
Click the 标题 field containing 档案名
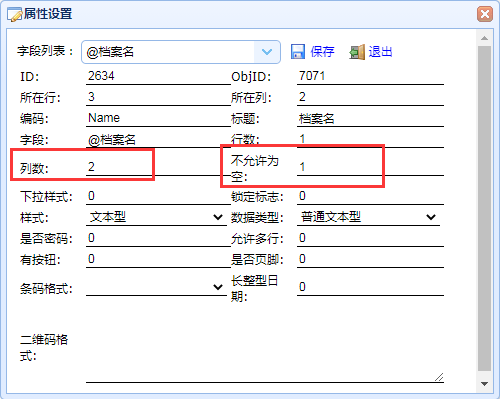click(x=370, y=118)
